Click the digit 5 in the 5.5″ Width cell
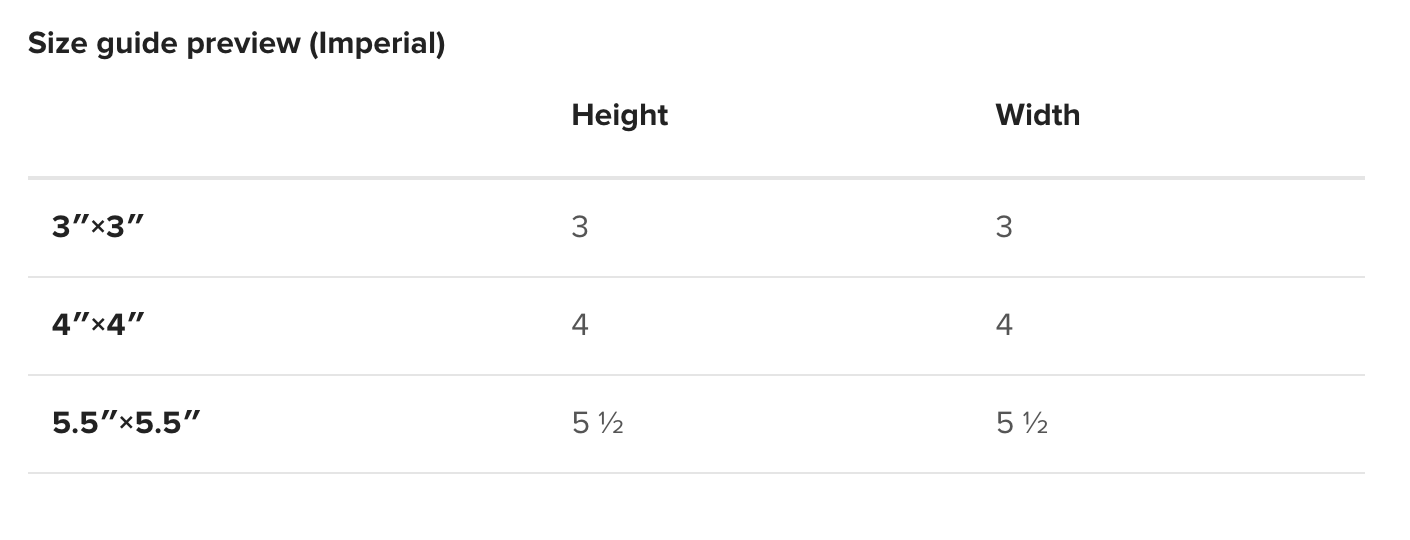Screen dimensions: 1410x540 click(1004, 423)
